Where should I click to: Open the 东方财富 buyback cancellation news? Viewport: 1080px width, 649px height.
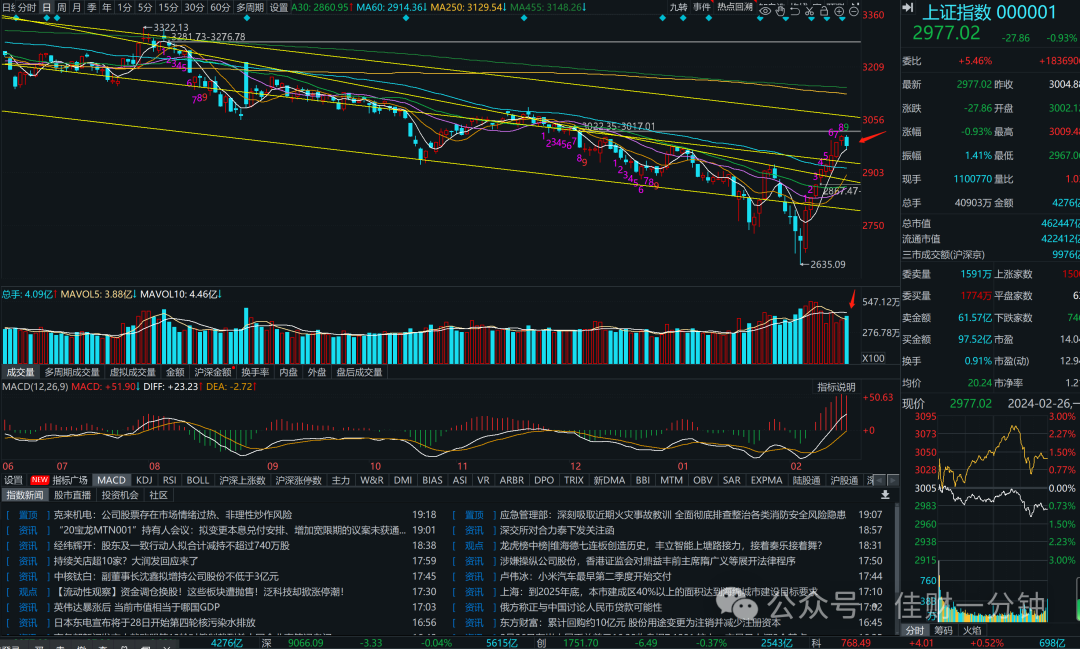(640, 623)
